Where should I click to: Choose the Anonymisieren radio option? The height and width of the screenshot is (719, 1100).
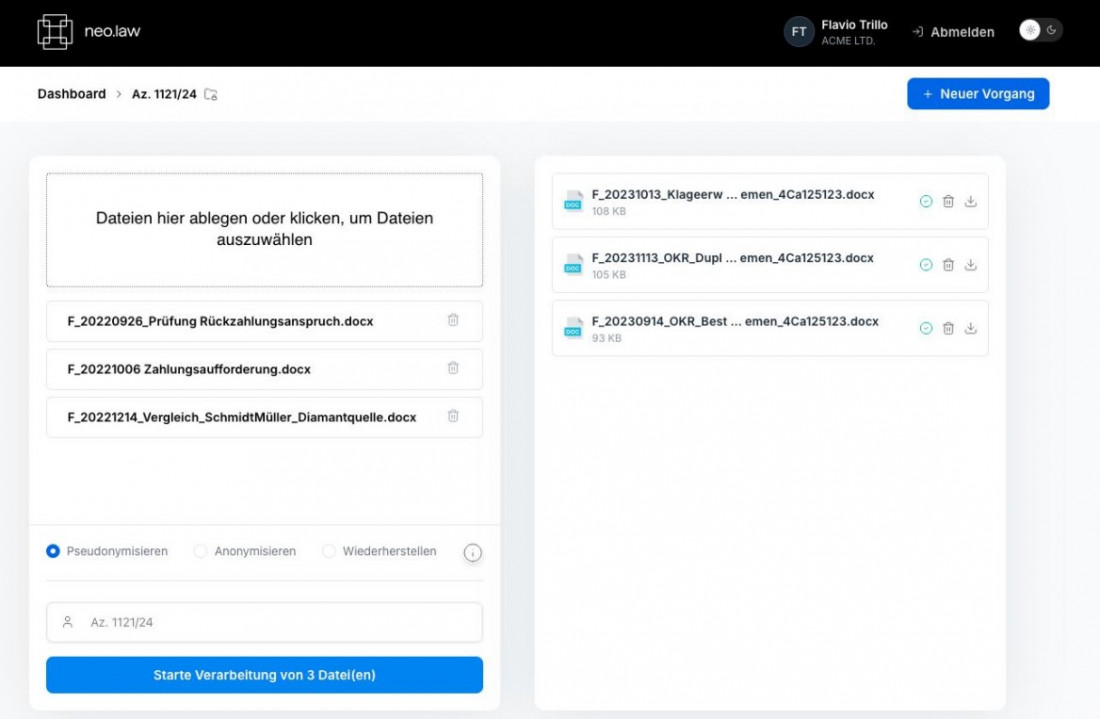click(201, 551)
